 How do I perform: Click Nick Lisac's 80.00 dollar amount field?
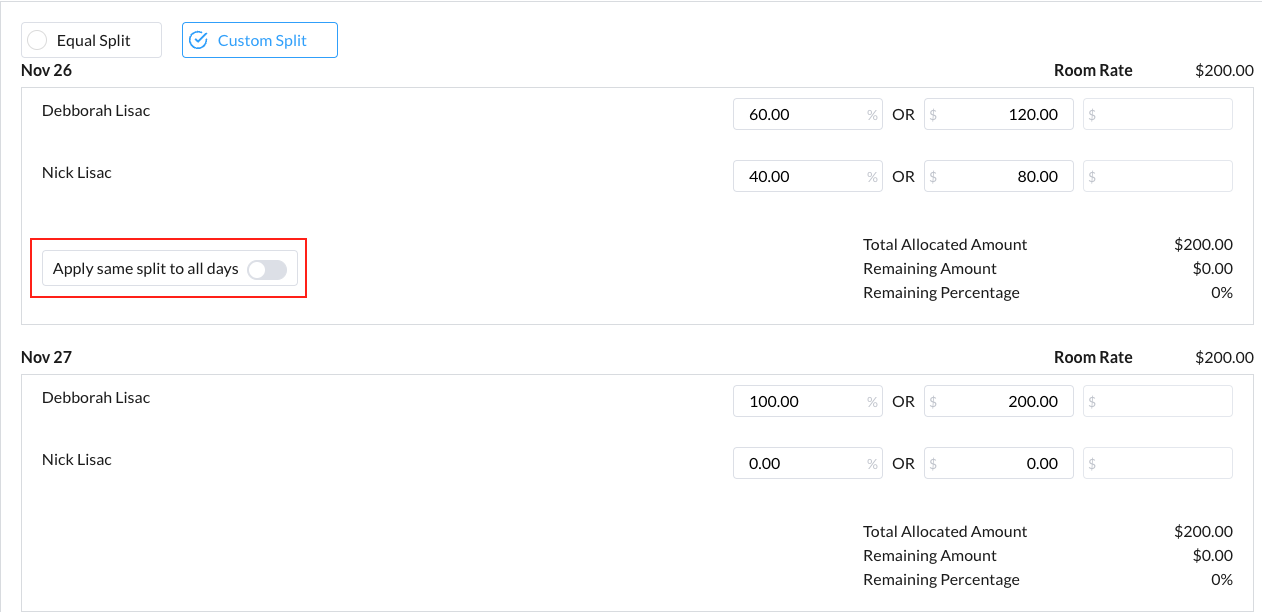[998, 176]
